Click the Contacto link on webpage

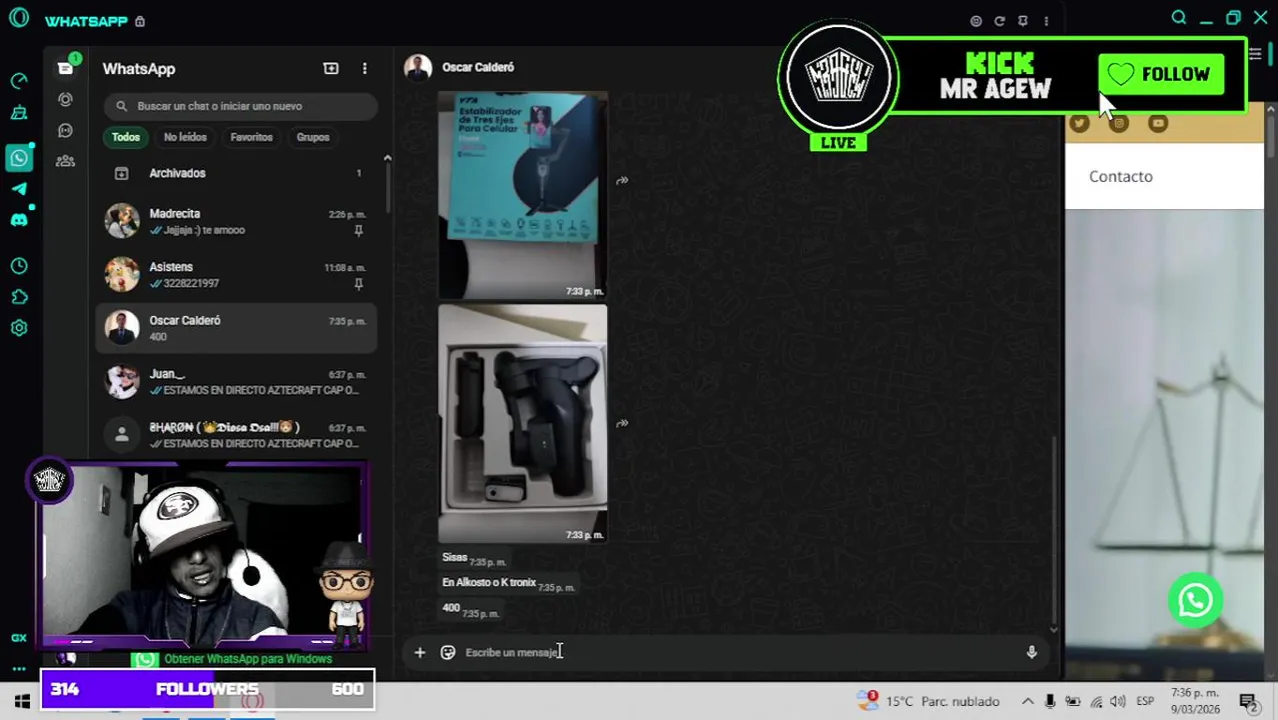coord(1120,176)
